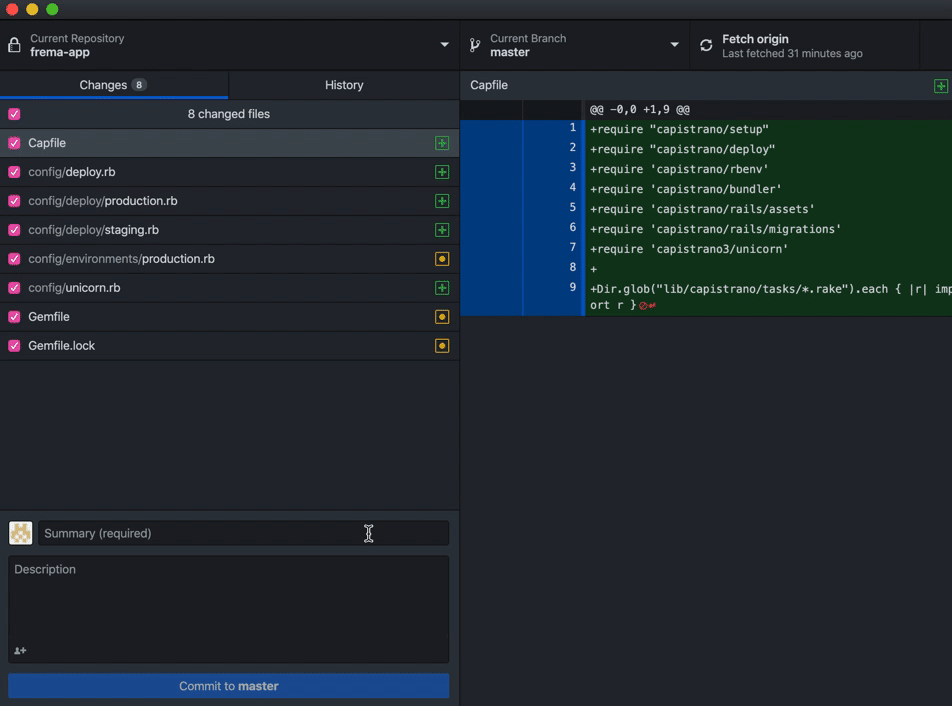Click the user avatar next to Summary
This screenshot has height=706, width=952.
coord(21,533)
